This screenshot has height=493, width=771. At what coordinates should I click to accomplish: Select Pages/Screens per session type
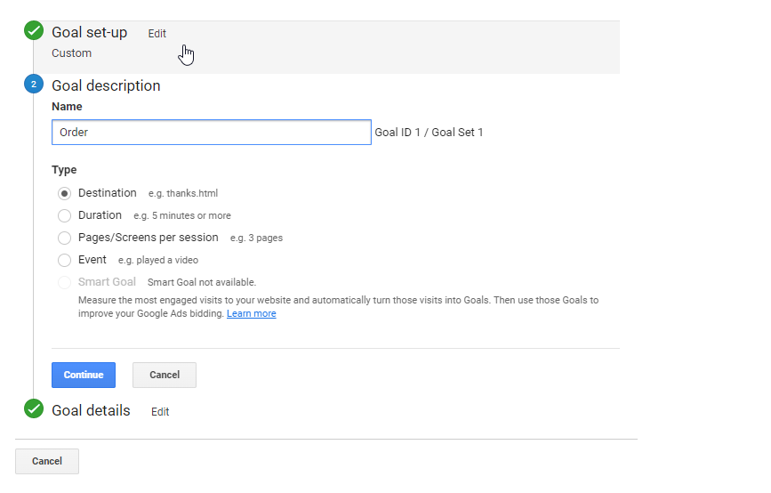(x=65, y=238)
